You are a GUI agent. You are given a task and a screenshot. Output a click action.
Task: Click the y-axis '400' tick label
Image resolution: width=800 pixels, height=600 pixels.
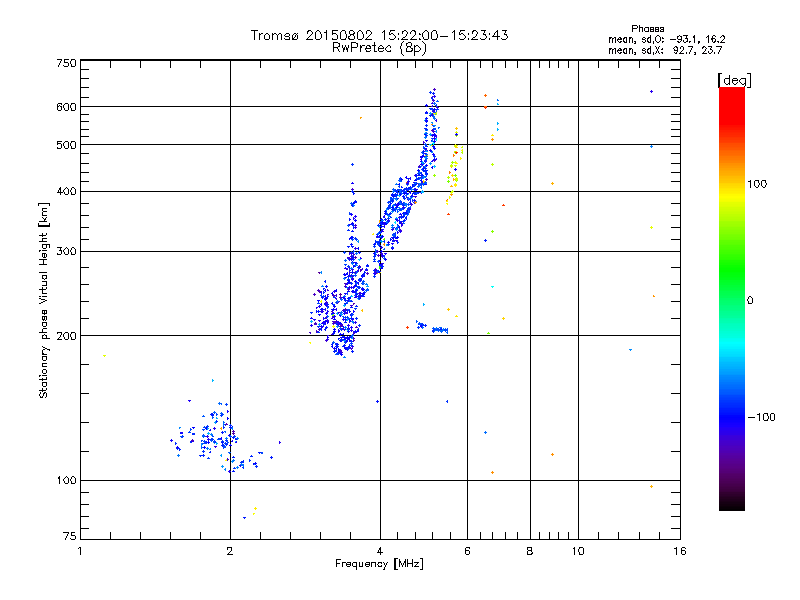click(66, 191)
